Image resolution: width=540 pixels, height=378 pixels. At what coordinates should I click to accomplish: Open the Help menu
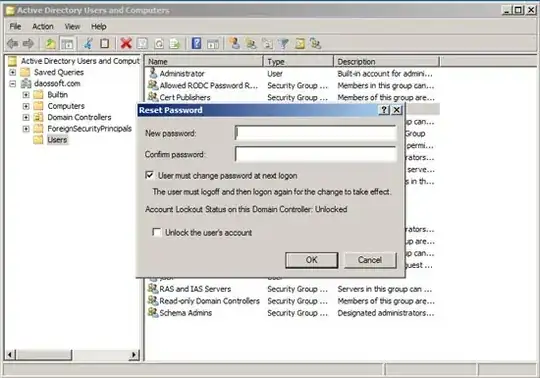[x=98, y=27]
